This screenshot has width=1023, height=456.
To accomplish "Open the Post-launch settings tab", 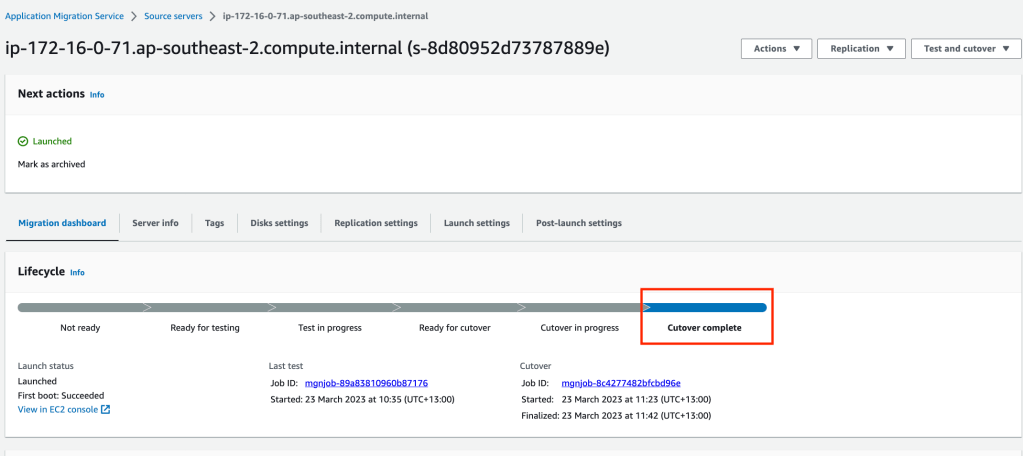I will tap(578, 223).
